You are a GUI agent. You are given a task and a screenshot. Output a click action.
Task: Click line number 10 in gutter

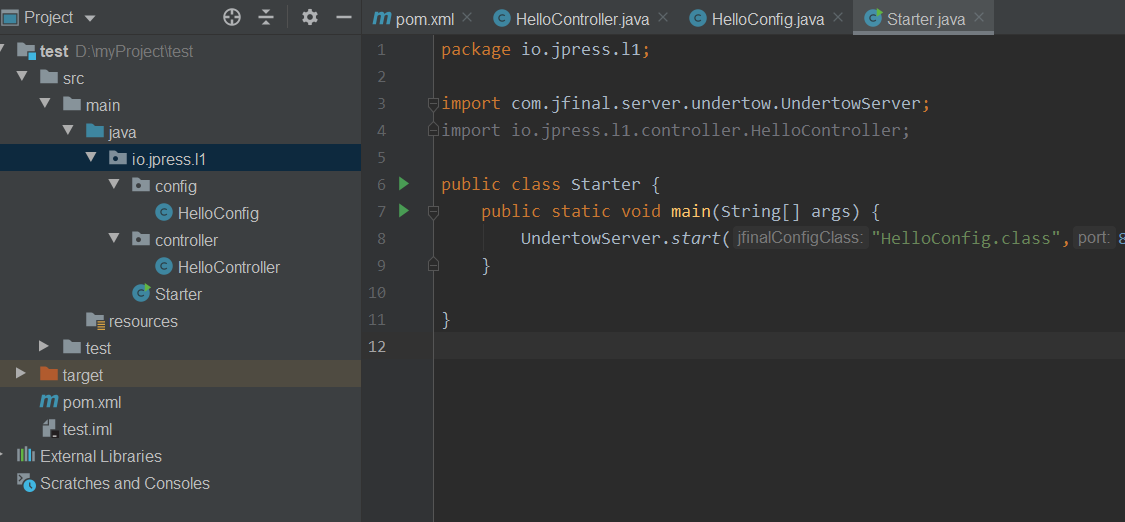[377, 293]
